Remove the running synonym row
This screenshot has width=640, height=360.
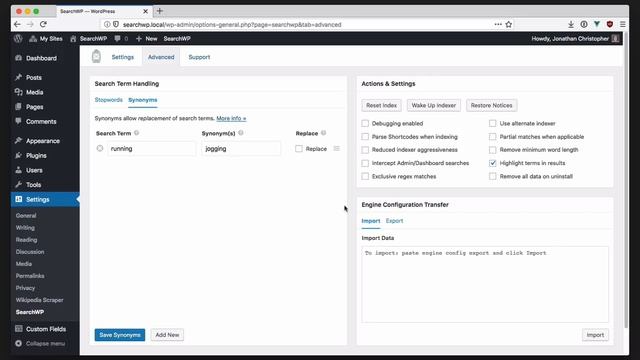pos(100,148)
